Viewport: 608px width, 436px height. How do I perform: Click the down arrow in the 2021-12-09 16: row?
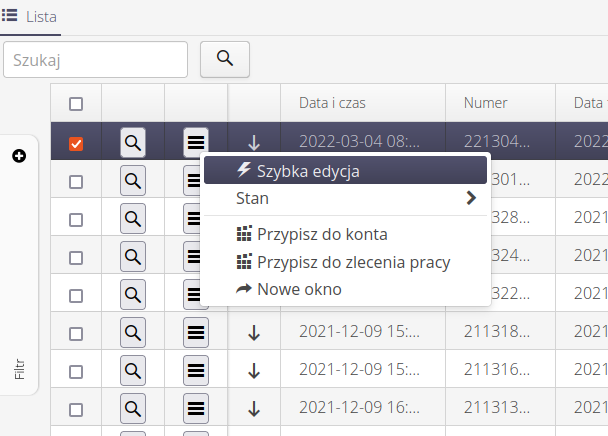[x=254, y=407]
